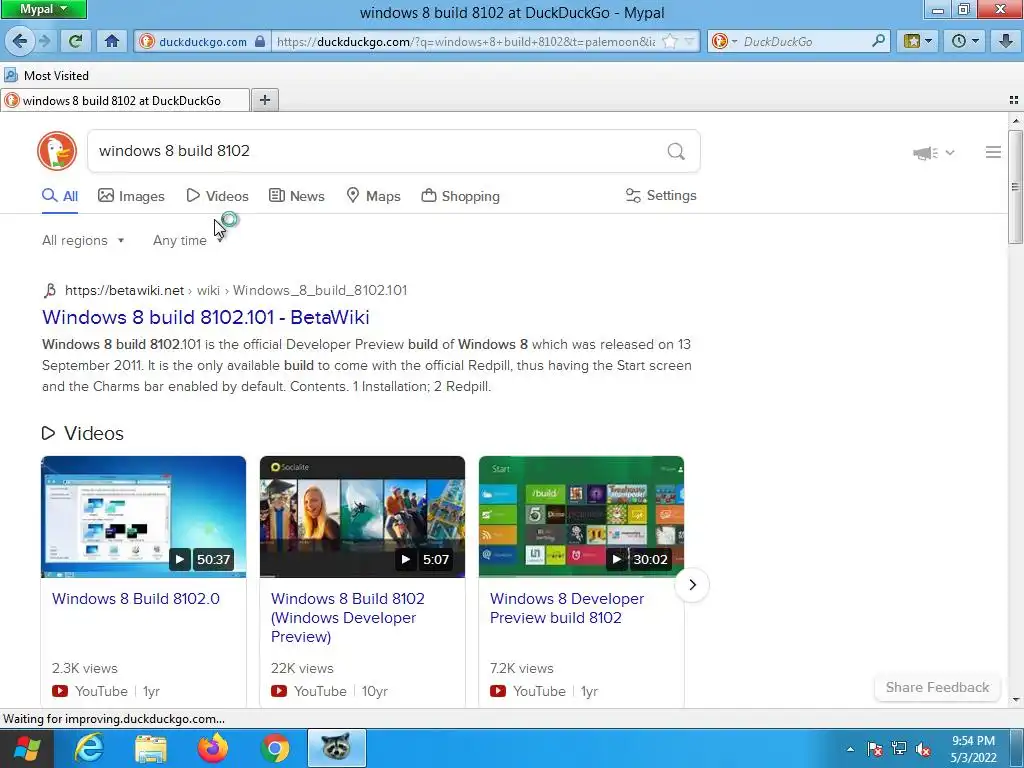Open the Most Visited bookmarks folder

point(47,76)
